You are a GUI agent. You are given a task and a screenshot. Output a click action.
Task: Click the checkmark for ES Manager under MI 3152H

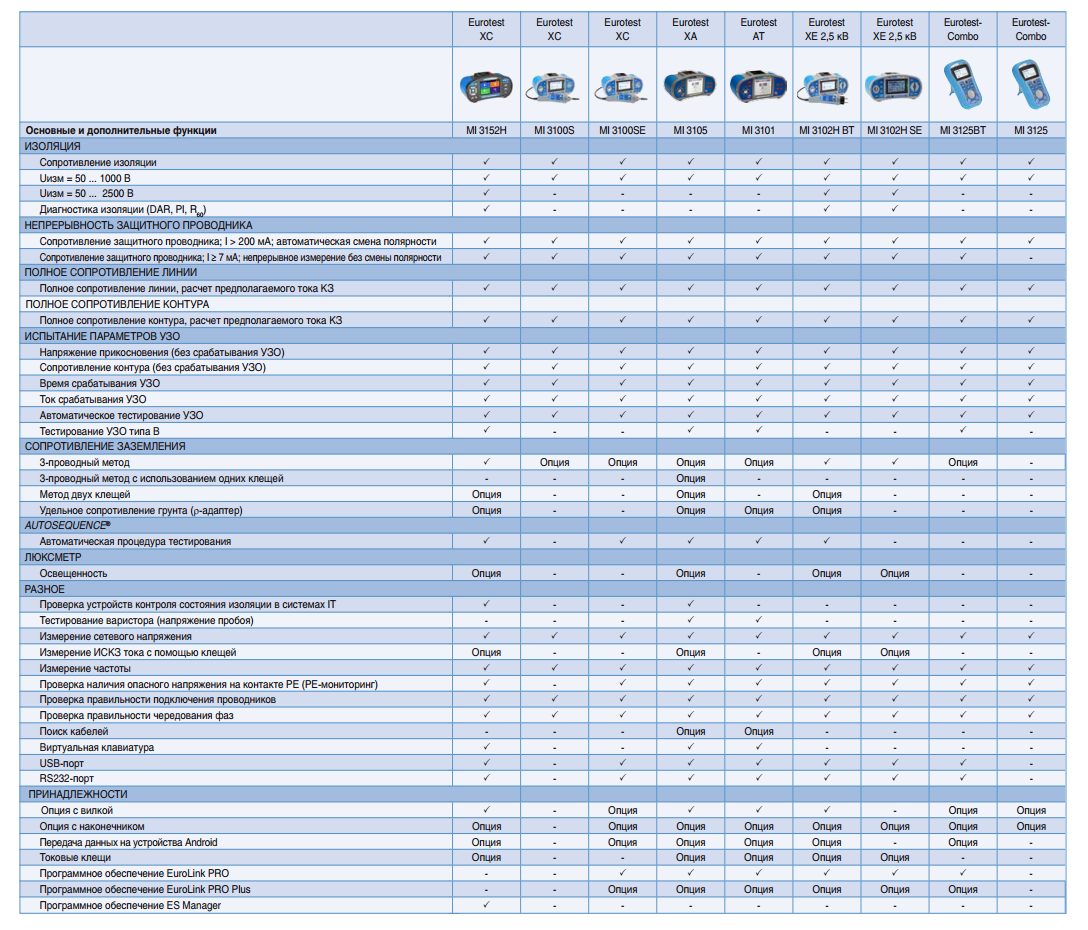coord(486,904)
